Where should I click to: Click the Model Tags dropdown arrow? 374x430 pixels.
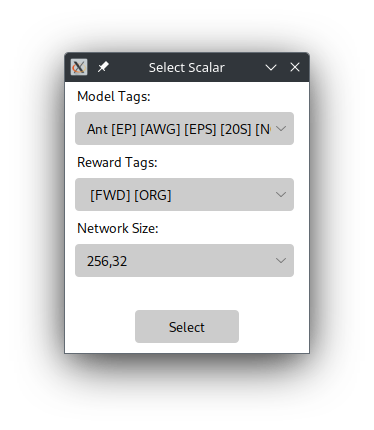coord(281,129)
